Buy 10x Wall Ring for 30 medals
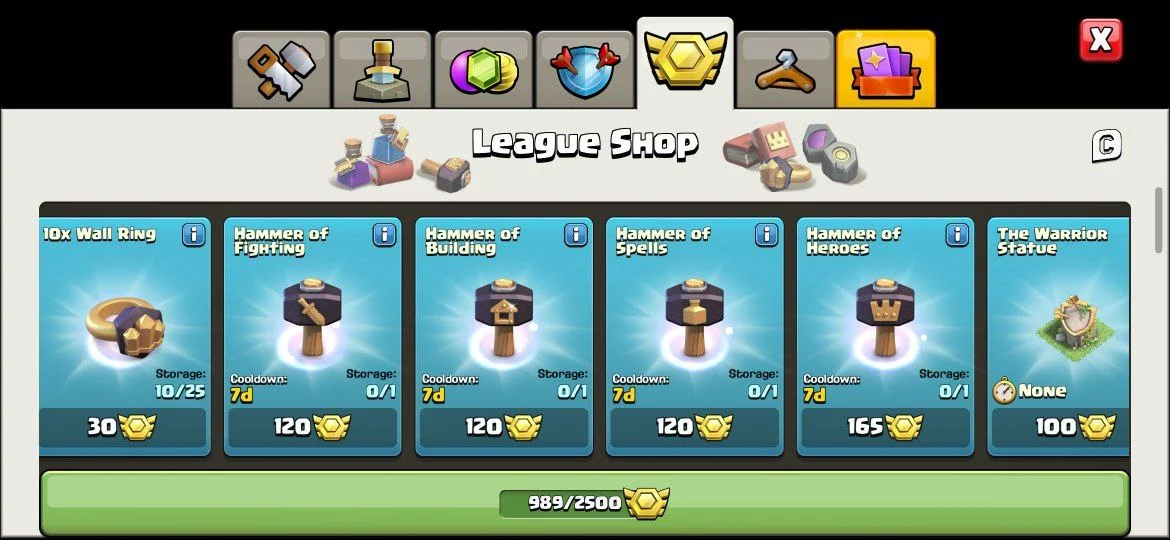The width and height of the screenshot is (1170, 540). coord(123,427)
